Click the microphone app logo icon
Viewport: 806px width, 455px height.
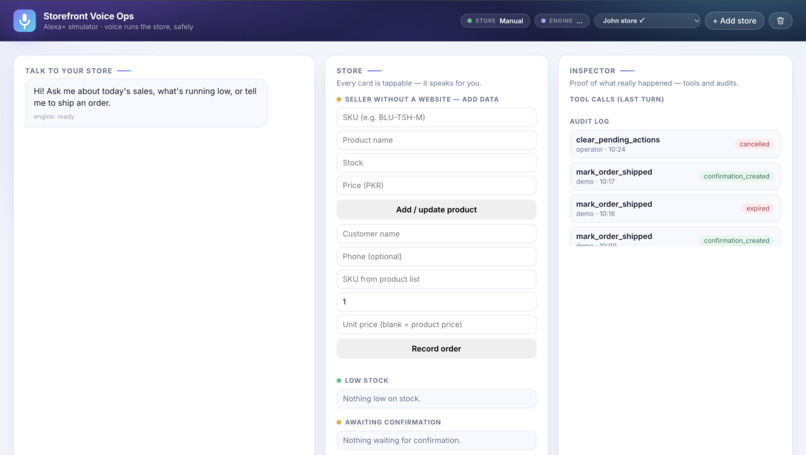click(x=25, y=21)
